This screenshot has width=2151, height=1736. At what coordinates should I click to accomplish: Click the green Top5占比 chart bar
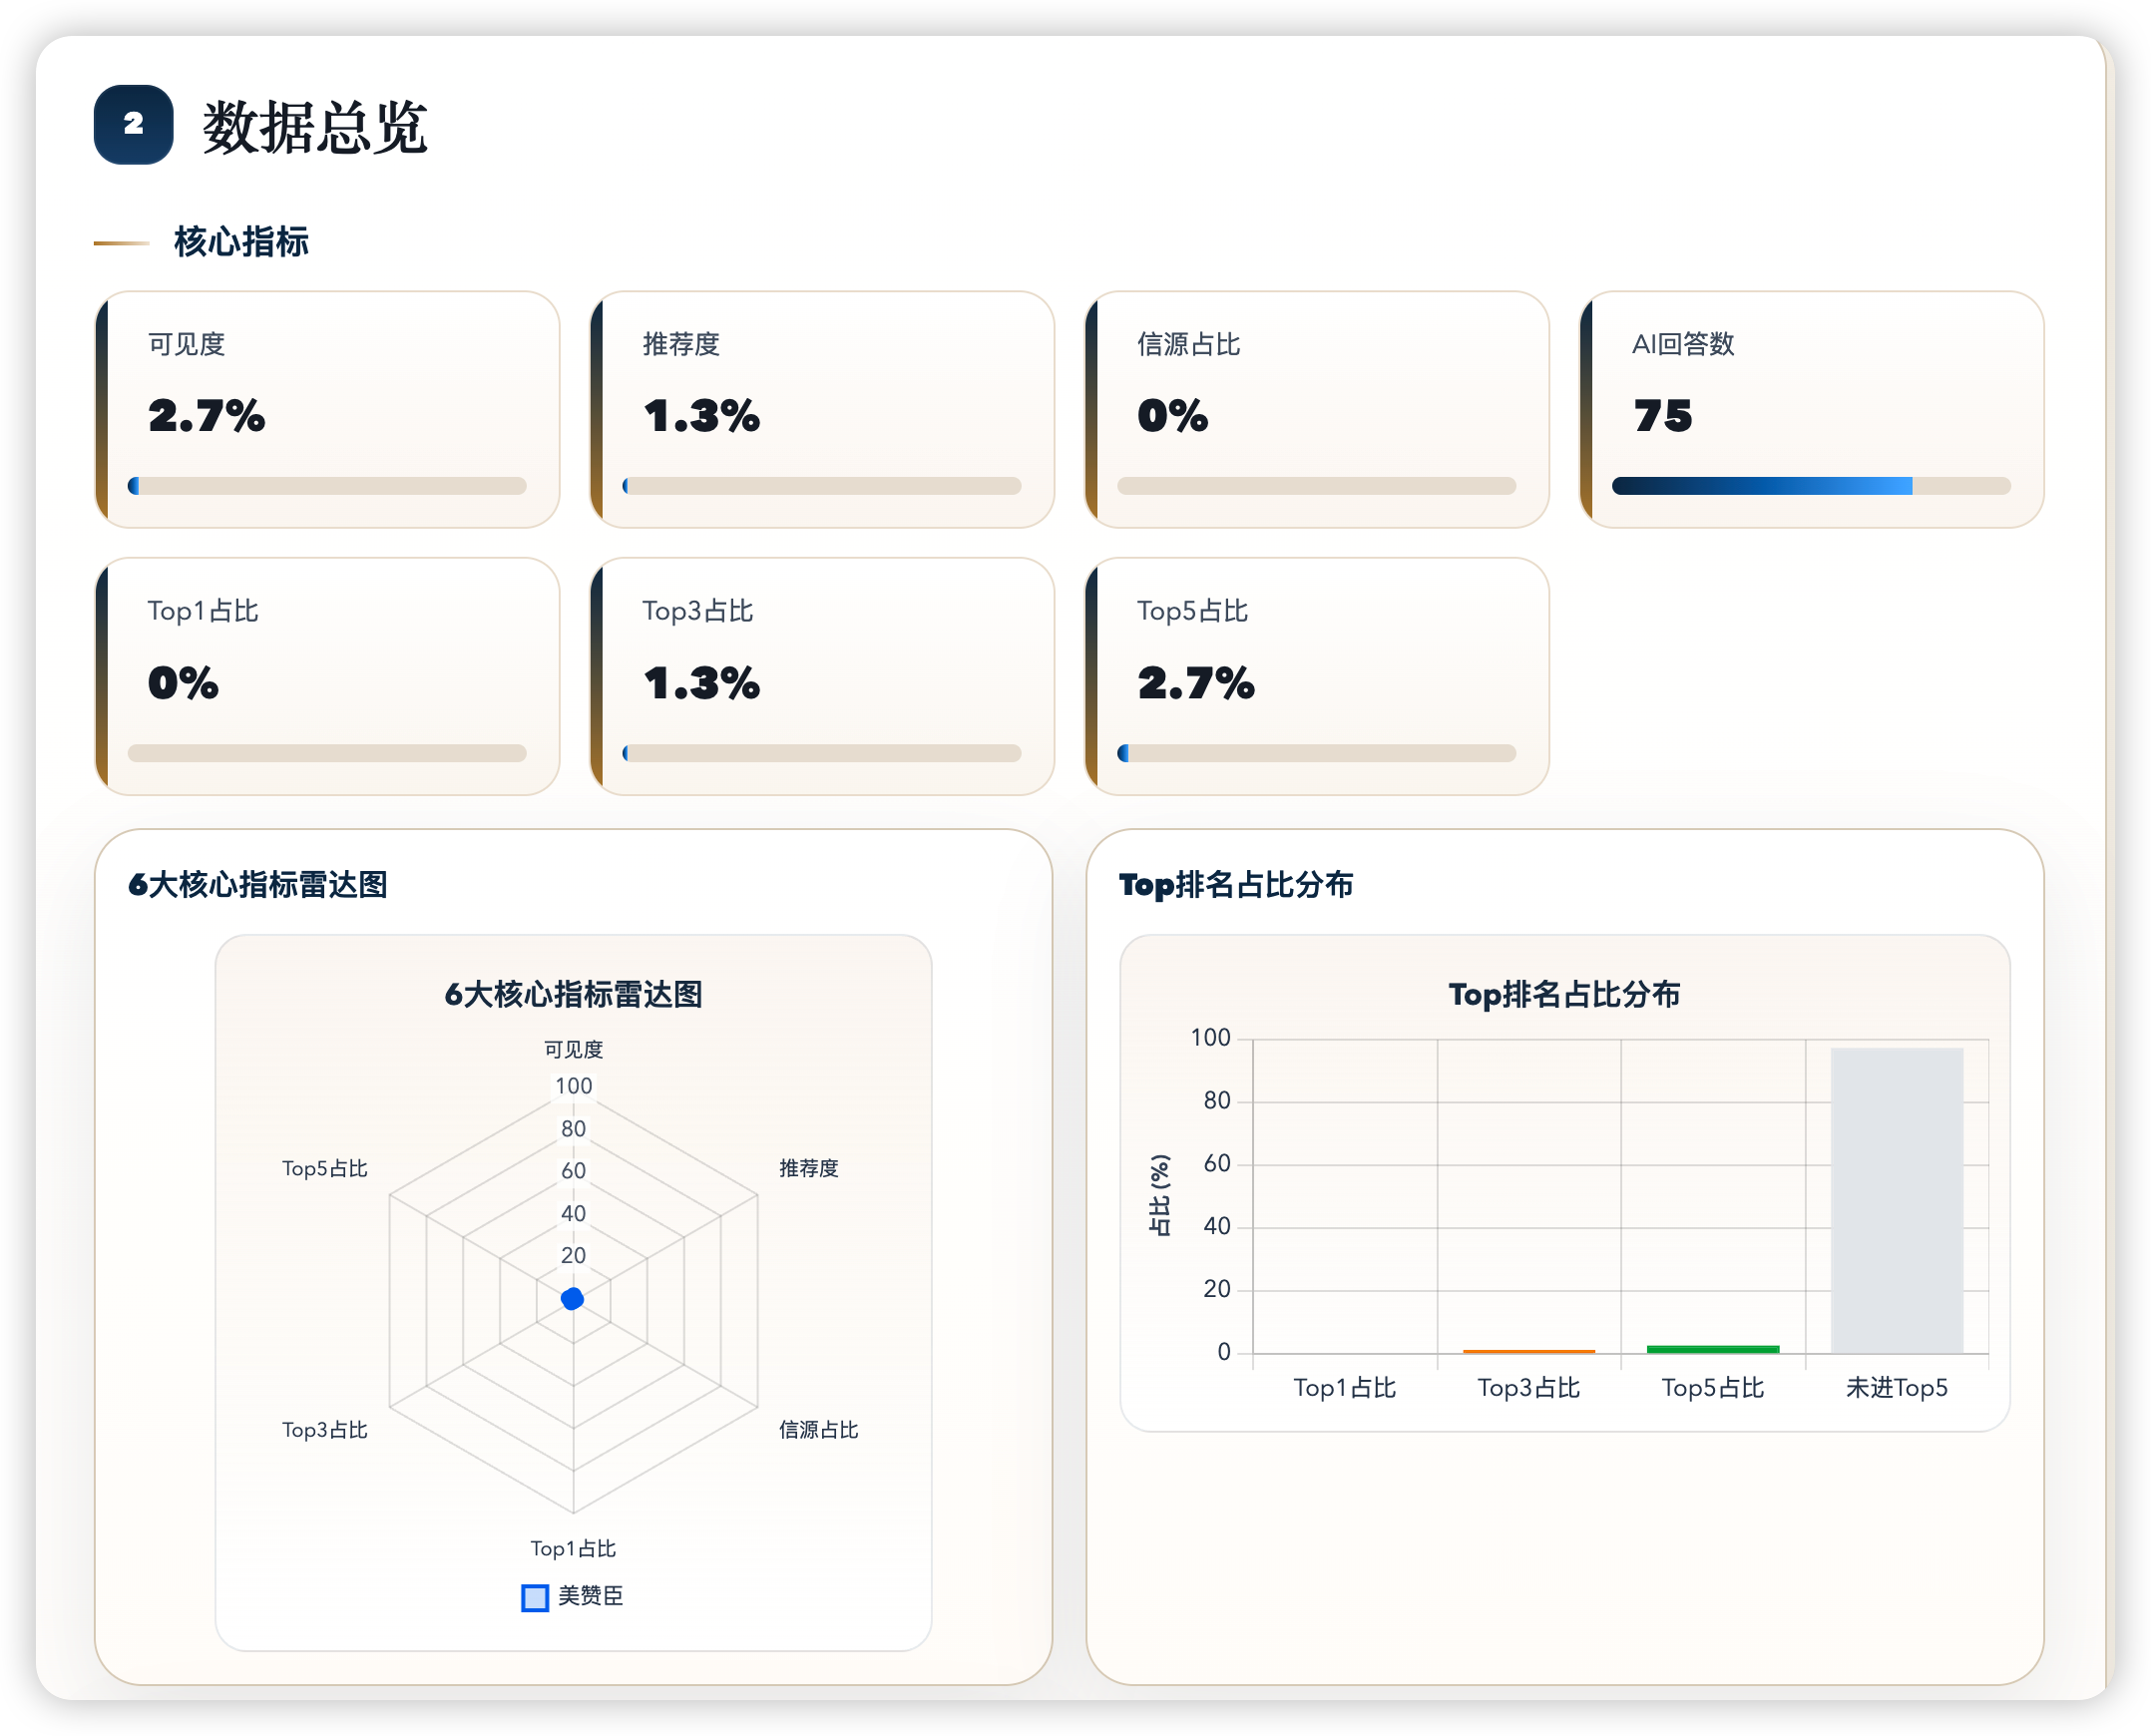tap(1712, 1349)
